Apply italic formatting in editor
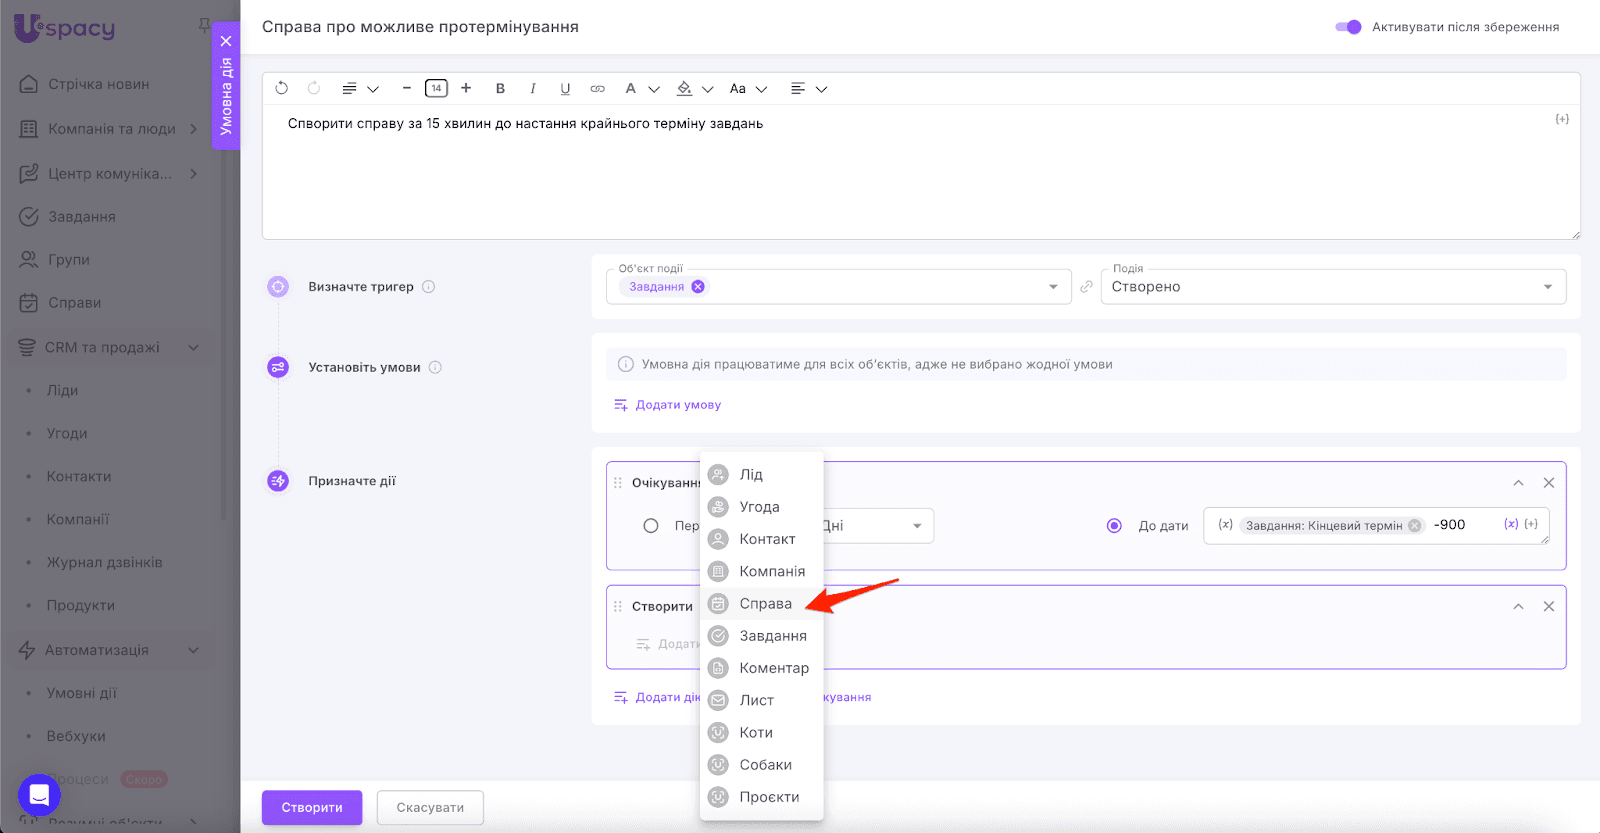This screenshot has width=1600, height=833. [533, 88]
